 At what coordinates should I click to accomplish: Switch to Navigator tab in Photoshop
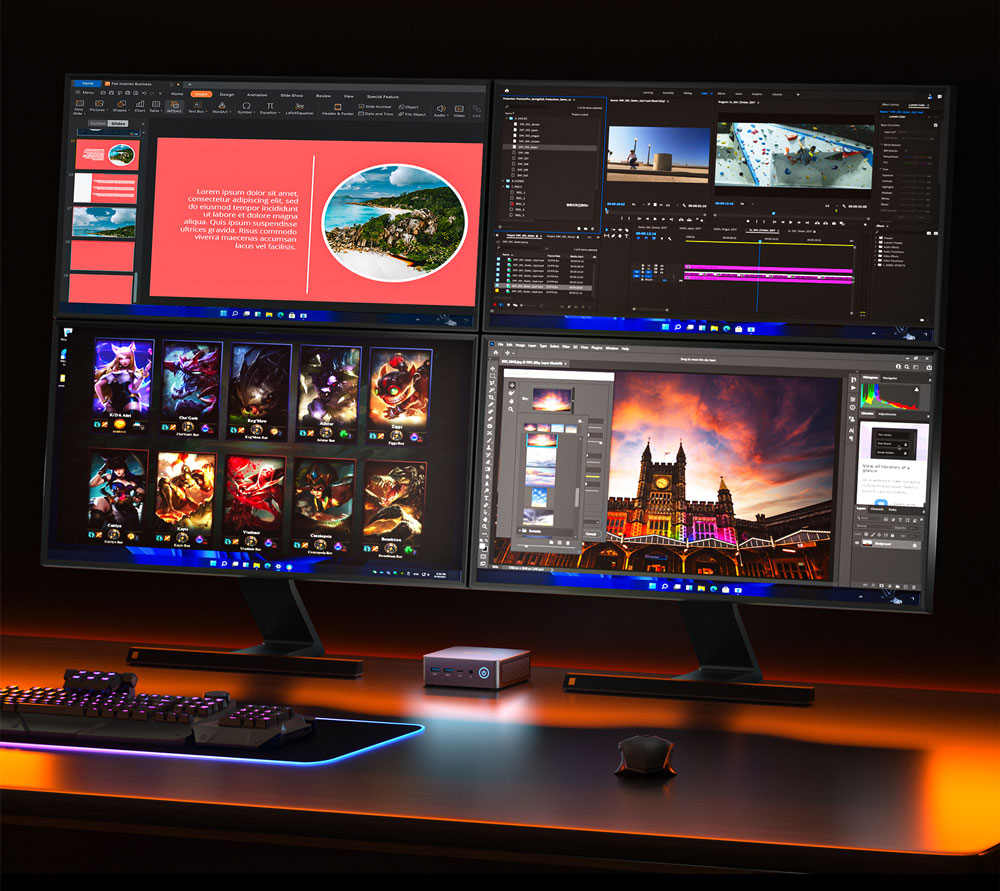[890, 378]
